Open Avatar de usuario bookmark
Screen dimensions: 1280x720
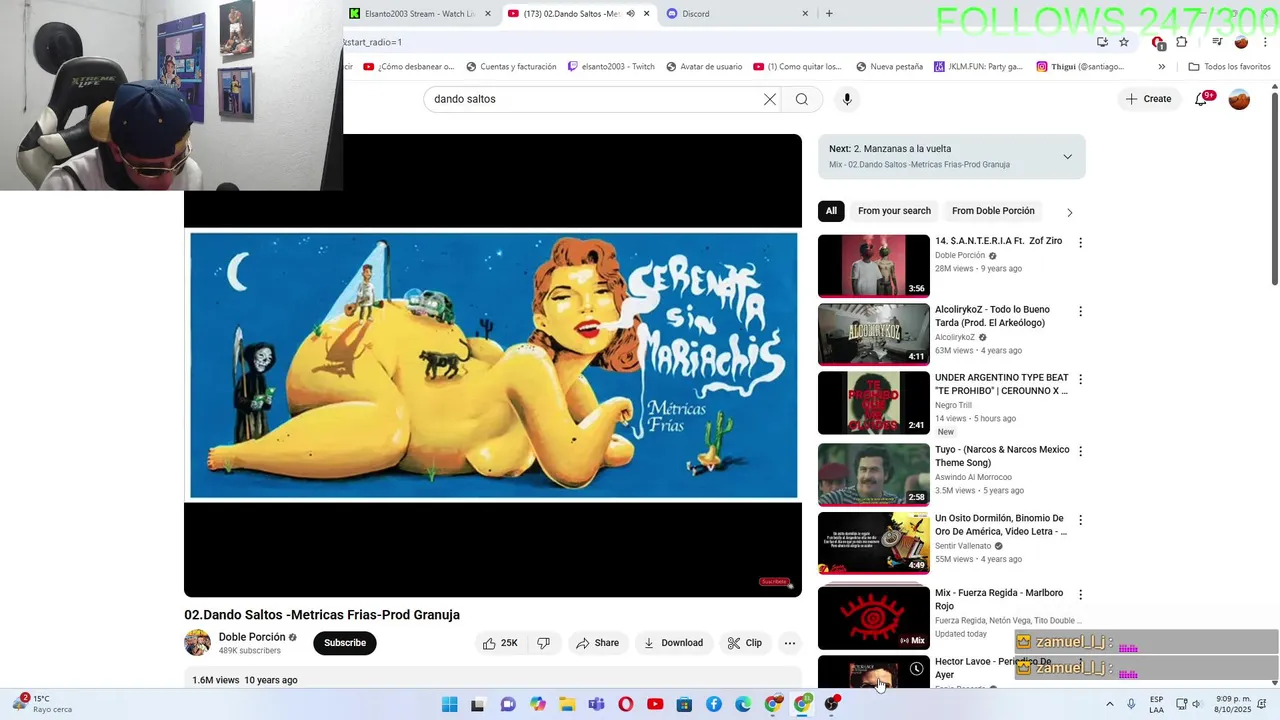[x=703, y=67]
